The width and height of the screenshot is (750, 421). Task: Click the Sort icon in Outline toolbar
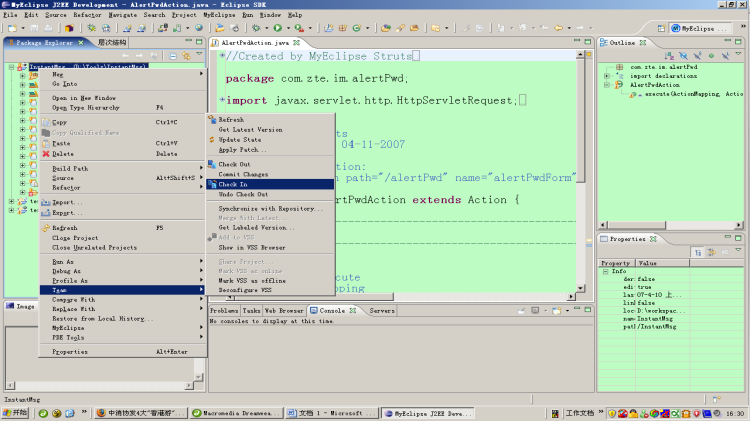[669, 56]
